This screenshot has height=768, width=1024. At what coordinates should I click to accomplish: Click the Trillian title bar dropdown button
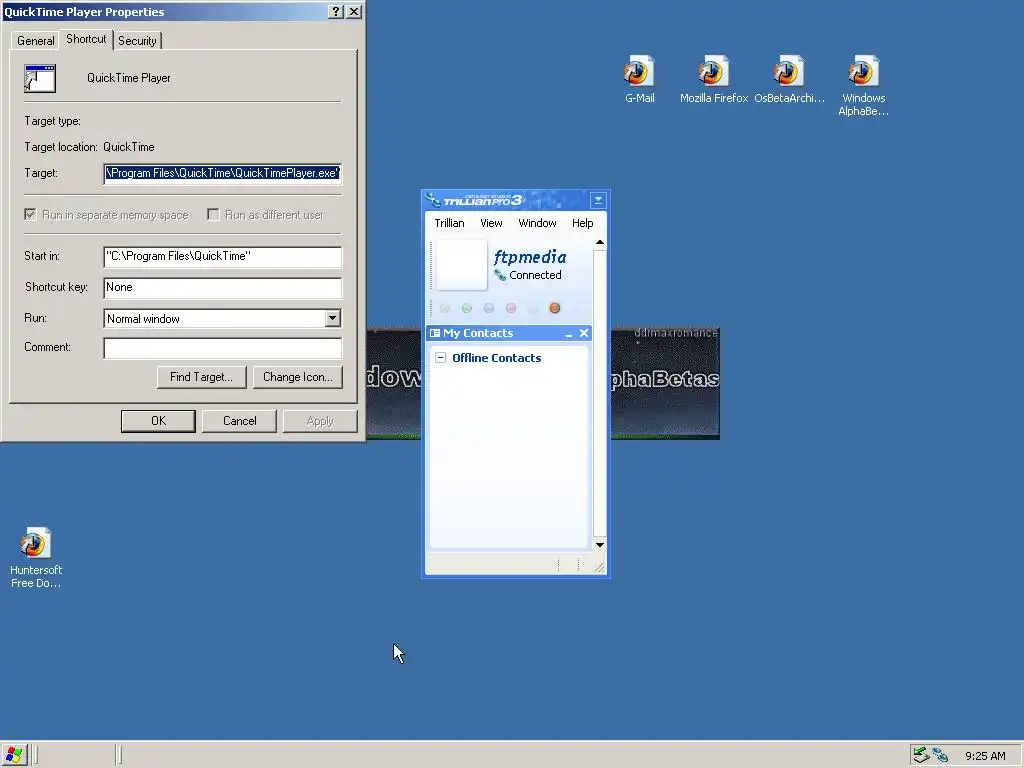click(598, 200)
